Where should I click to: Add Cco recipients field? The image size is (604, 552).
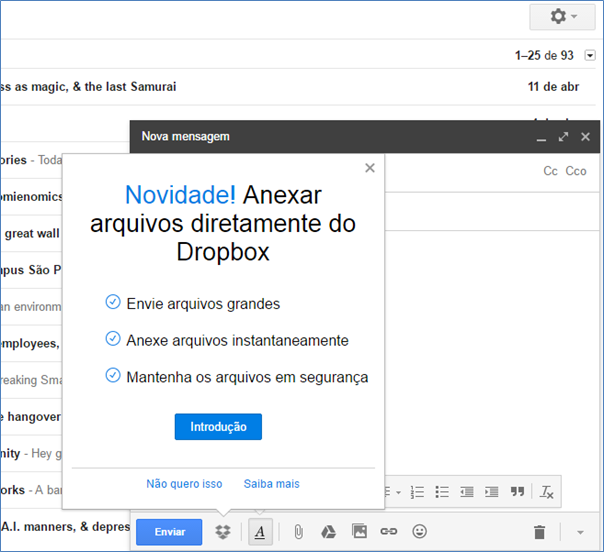coord(576,171)
